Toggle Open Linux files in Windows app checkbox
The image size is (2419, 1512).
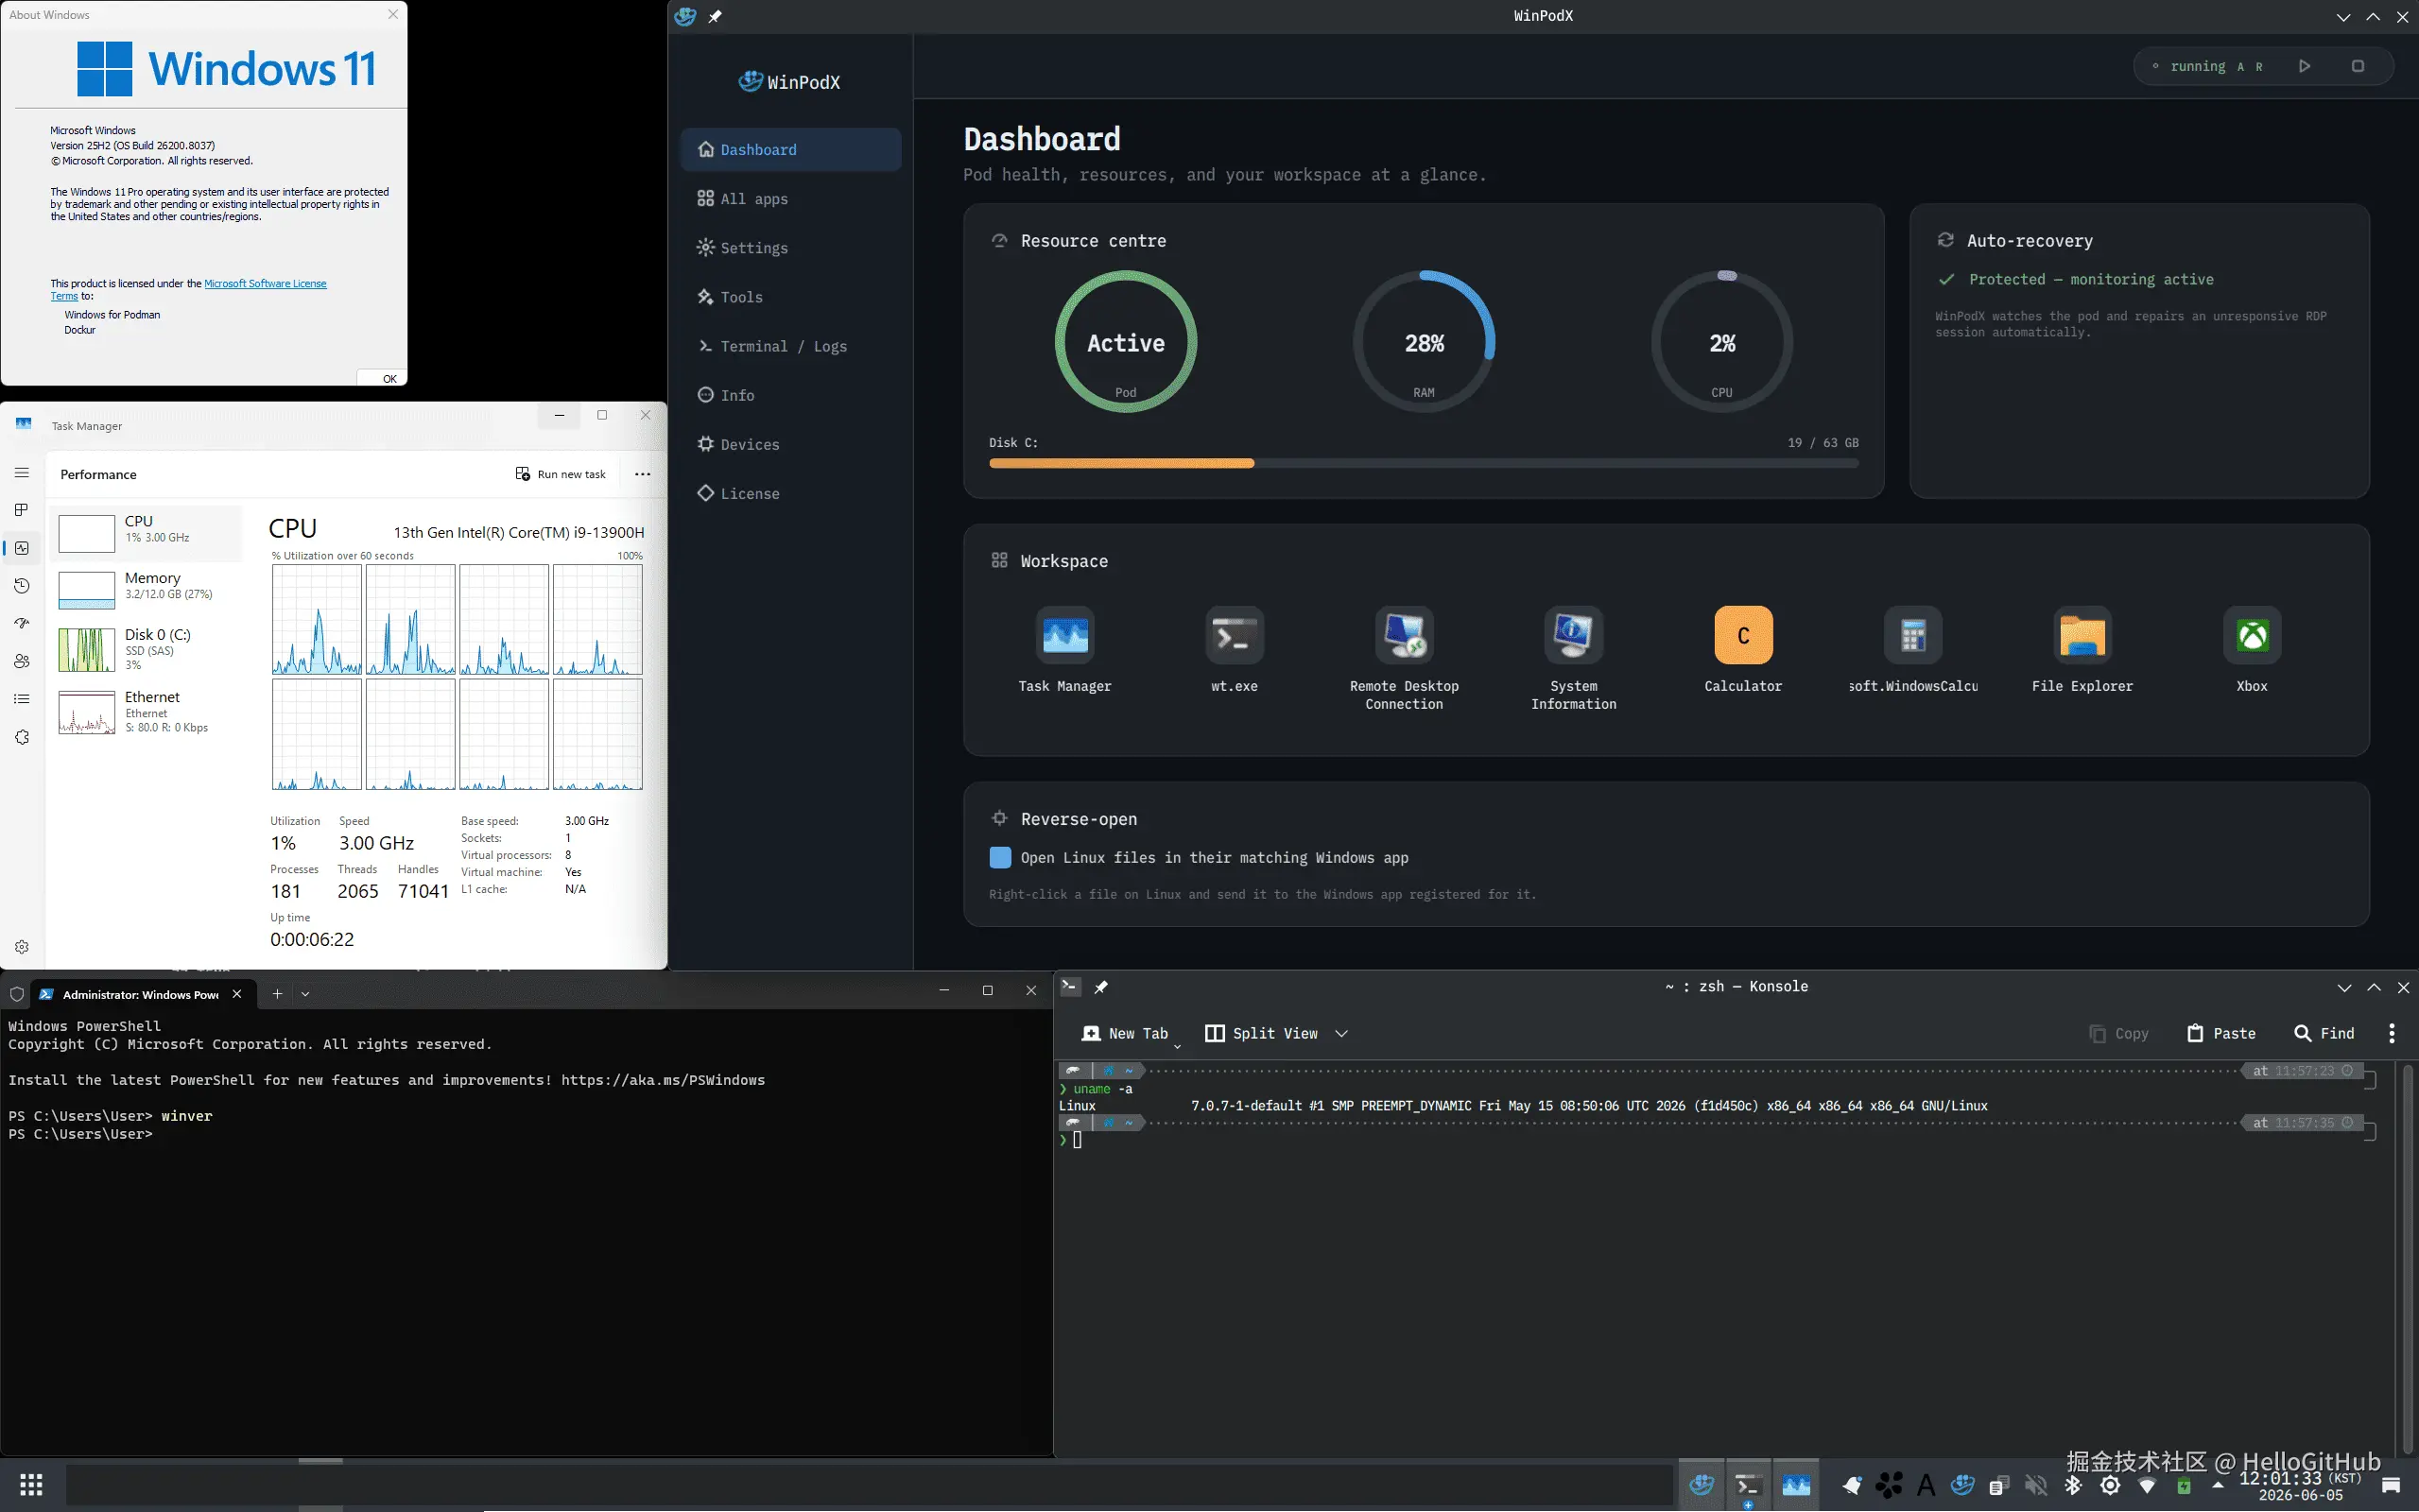point(1000,857)
